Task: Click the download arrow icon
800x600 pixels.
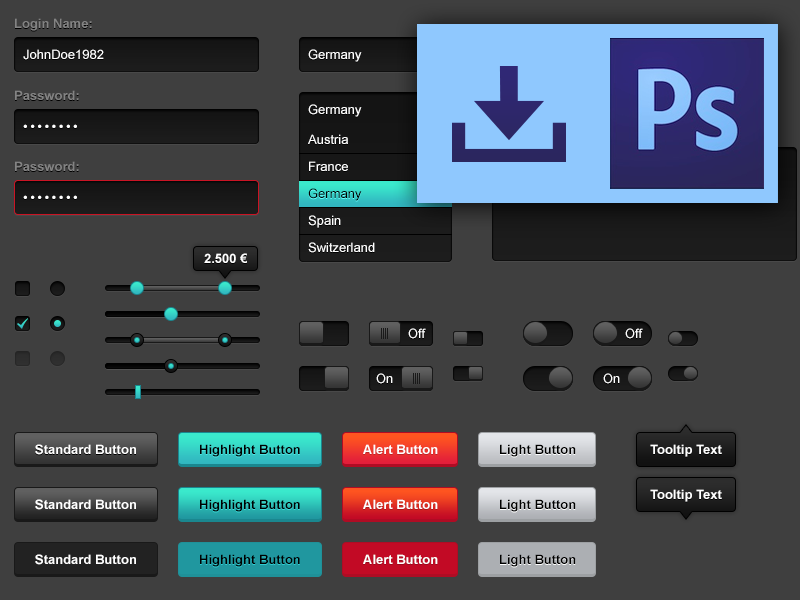Action: pyautogui.click(x=509, y=114)
